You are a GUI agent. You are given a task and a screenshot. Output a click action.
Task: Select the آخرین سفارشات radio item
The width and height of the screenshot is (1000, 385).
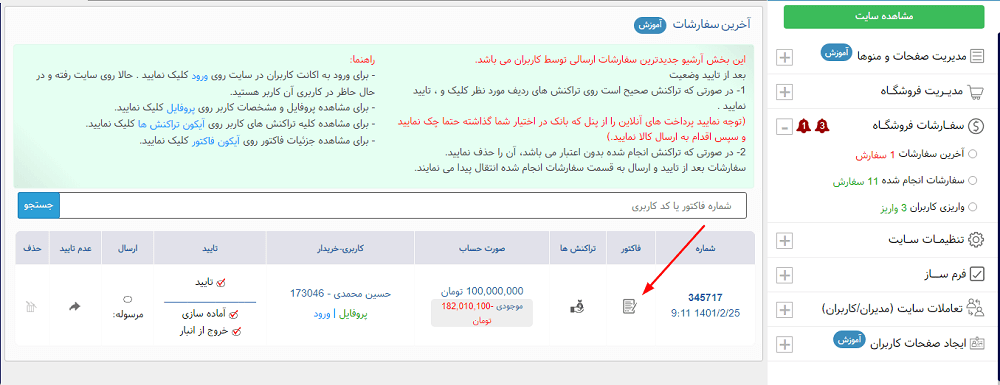(973, 155)
